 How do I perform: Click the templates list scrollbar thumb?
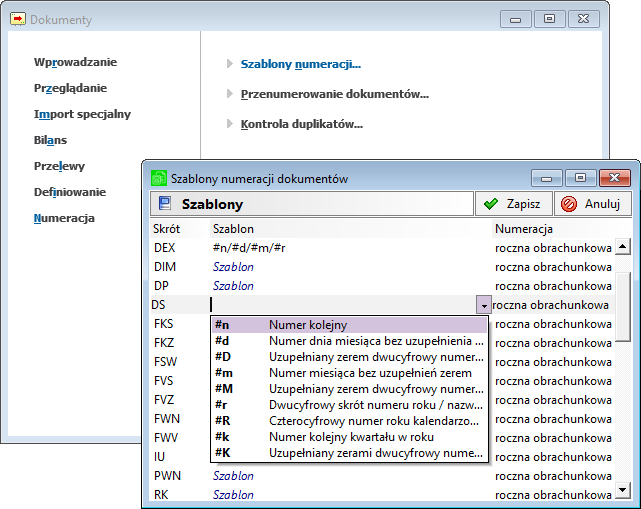tap(623, 307)
